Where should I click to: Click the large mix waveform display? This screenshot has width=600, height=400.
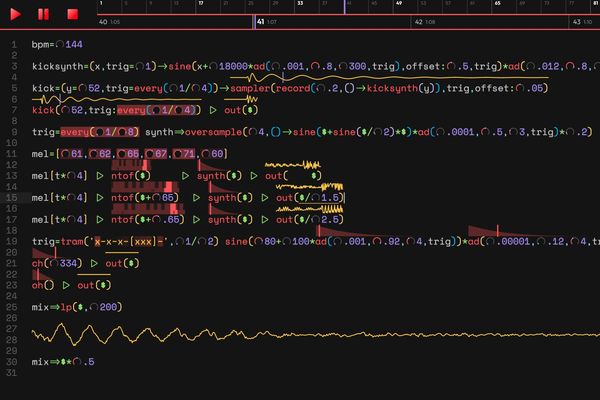click(x=316, y=335)
